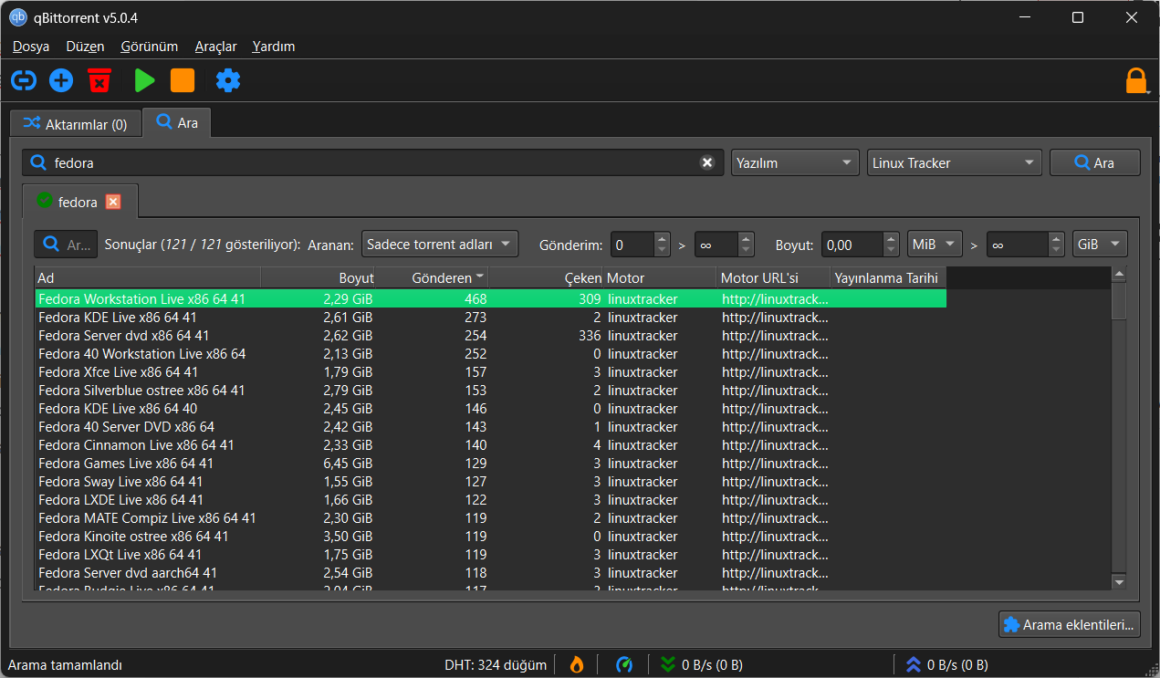Open the Araçlar menu
Viewport: 1160px width, 678px height.
click(215, 47)
